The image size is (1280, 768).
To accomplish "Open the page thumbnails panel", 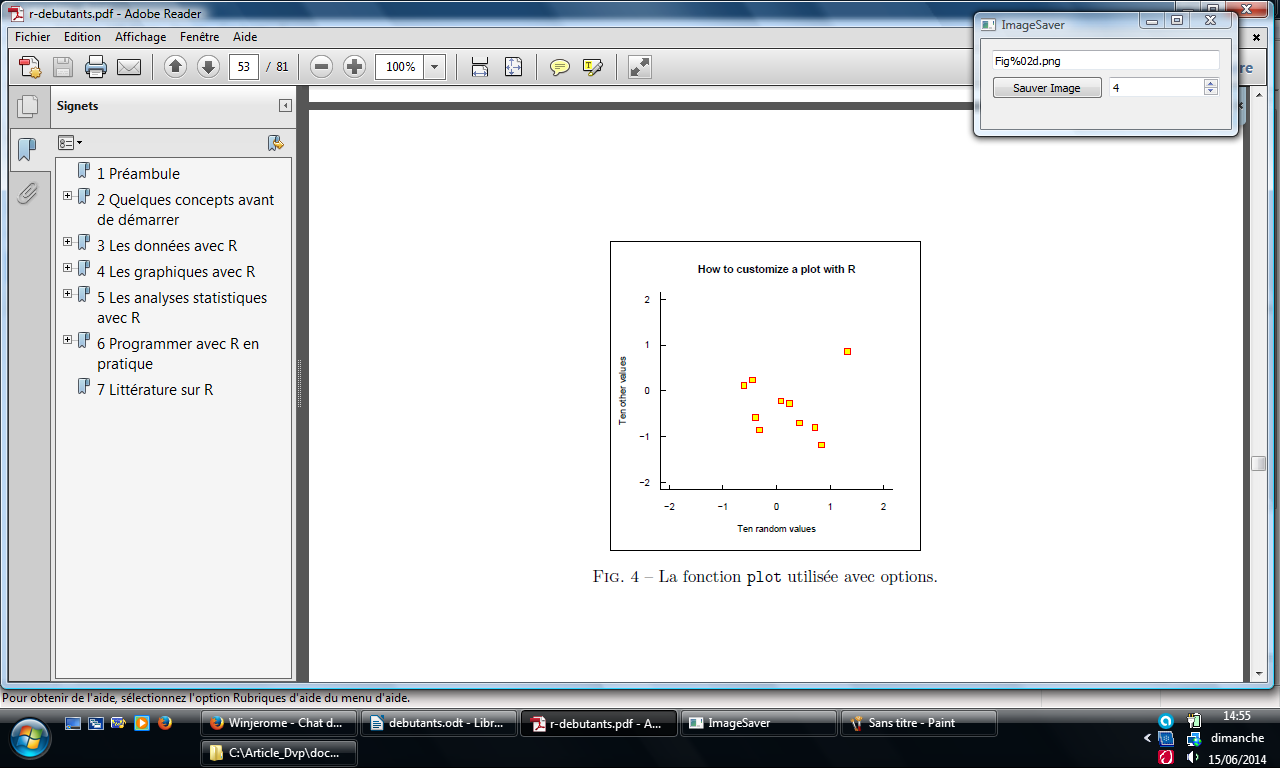I will click(x=28, y=106).
